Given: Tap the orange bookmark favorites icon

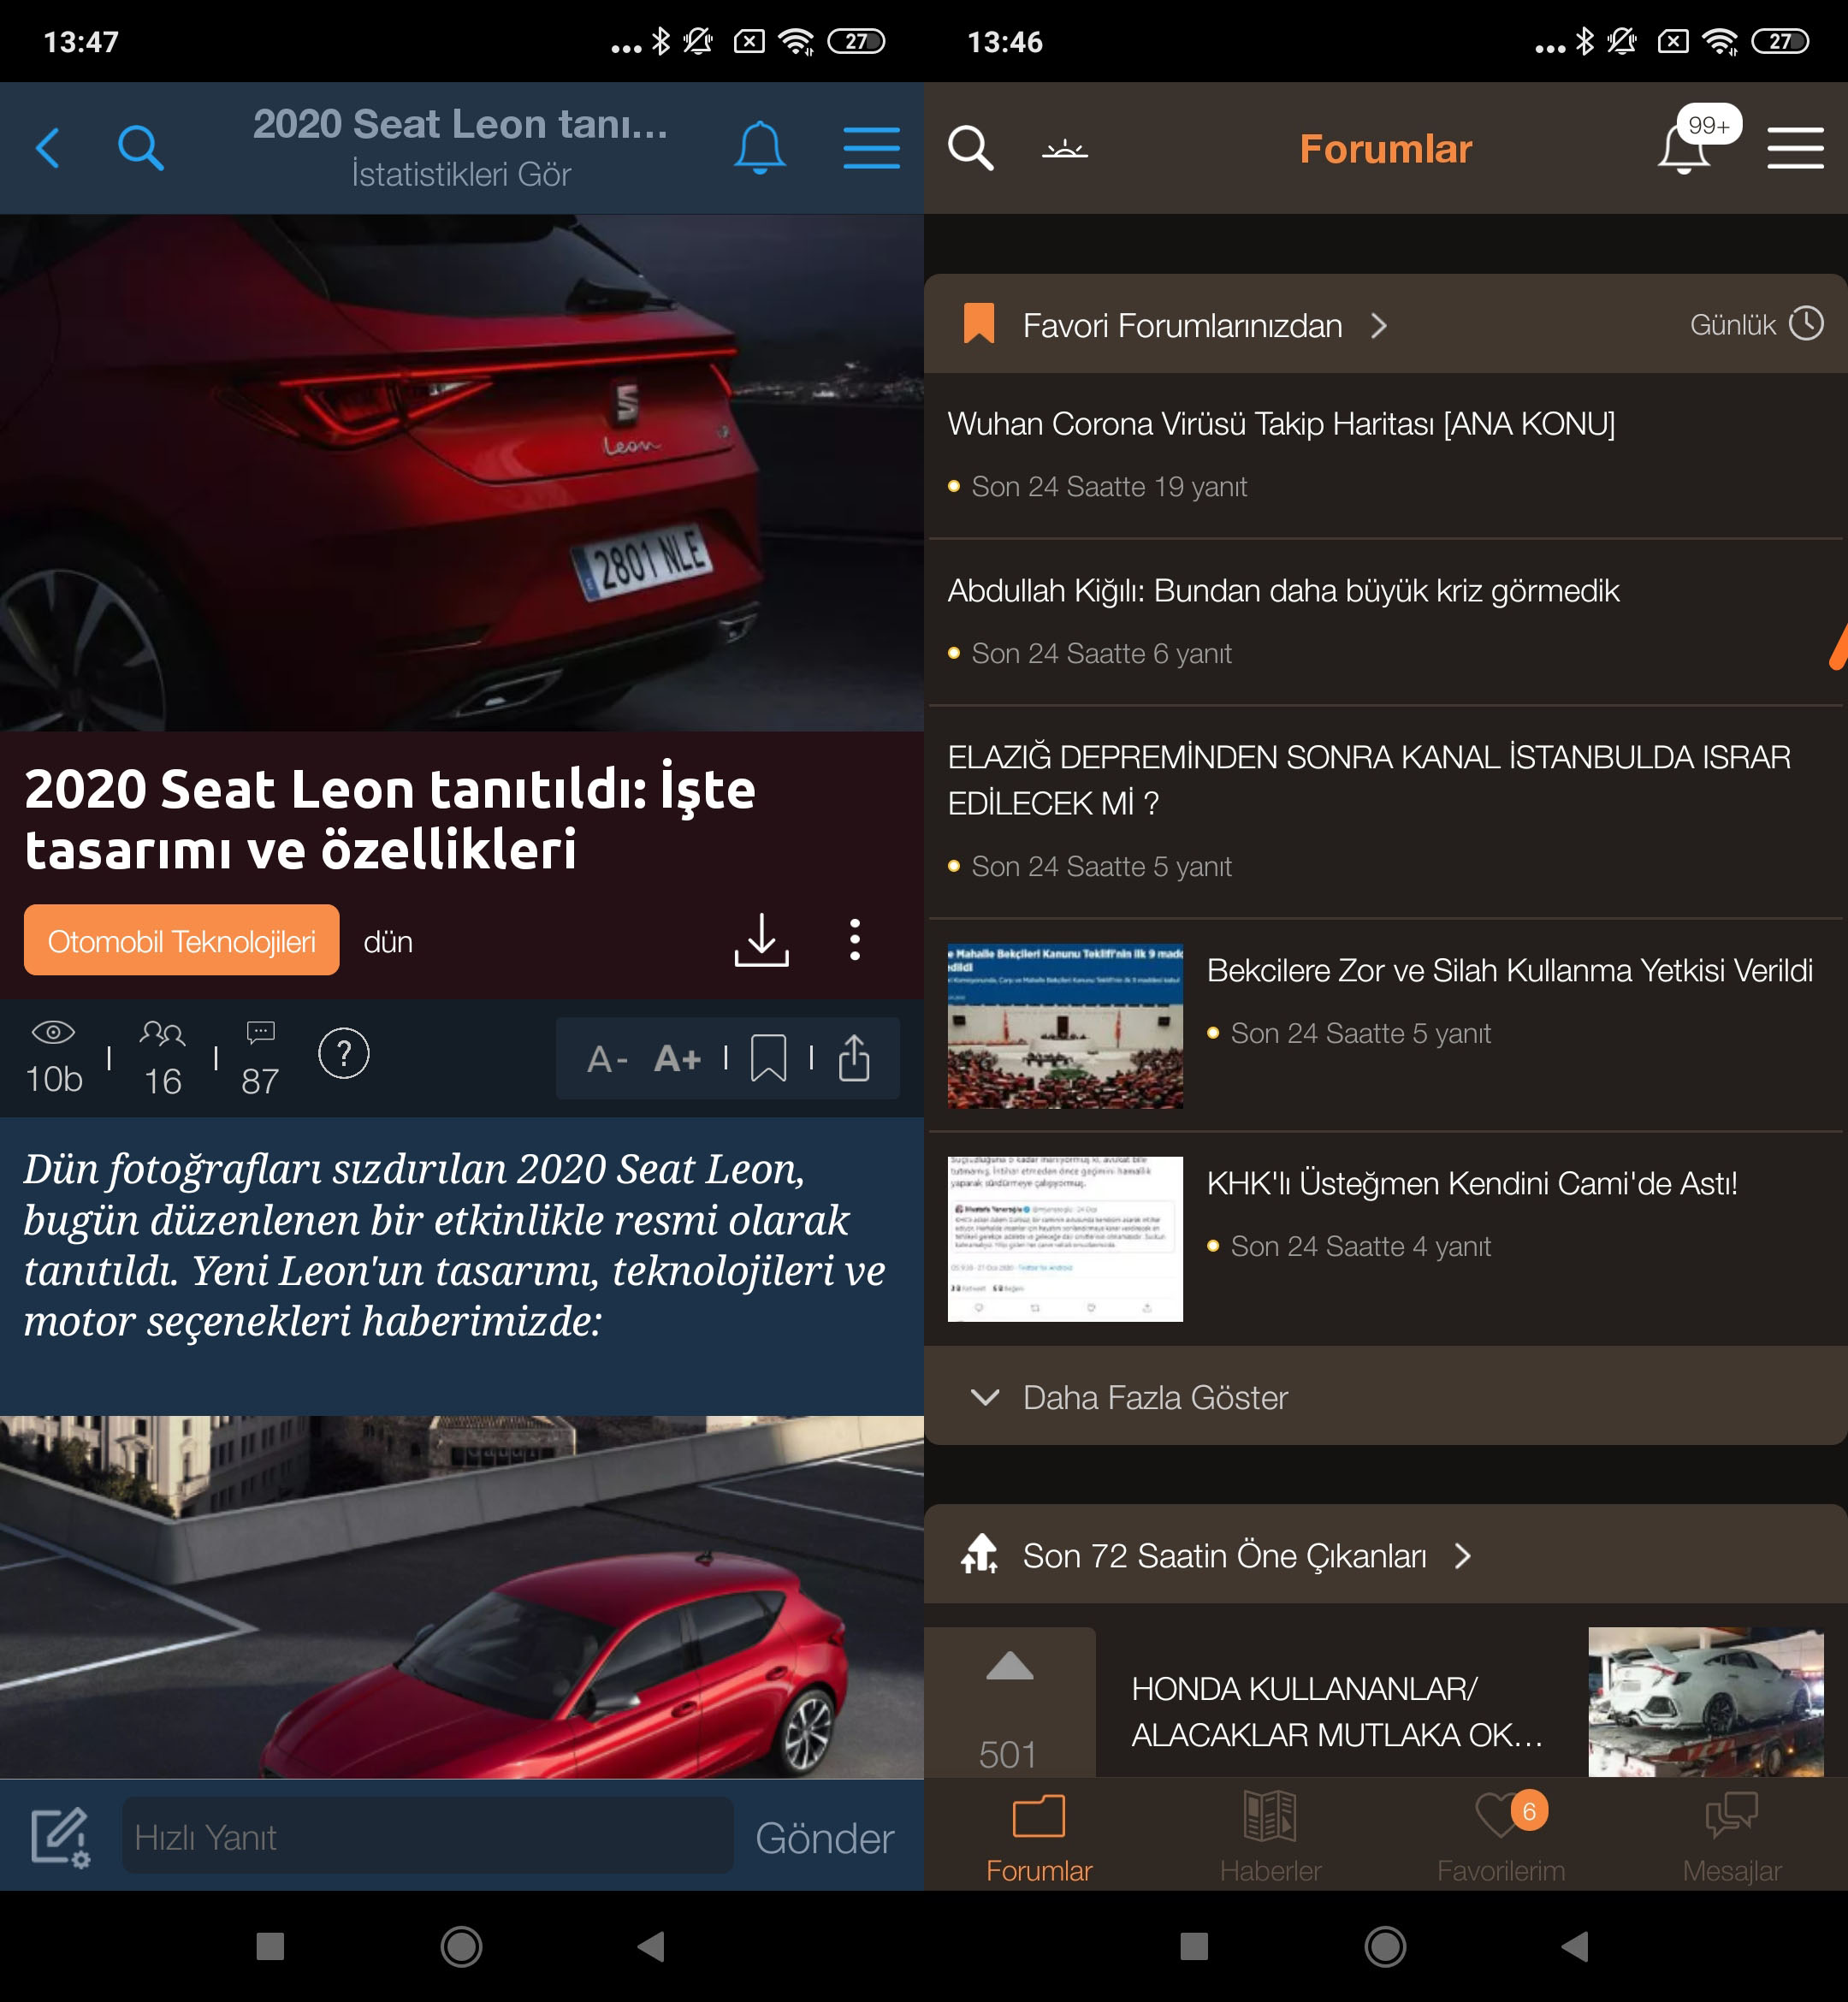Looking at the screenshot, I should (x=978, y=324).
